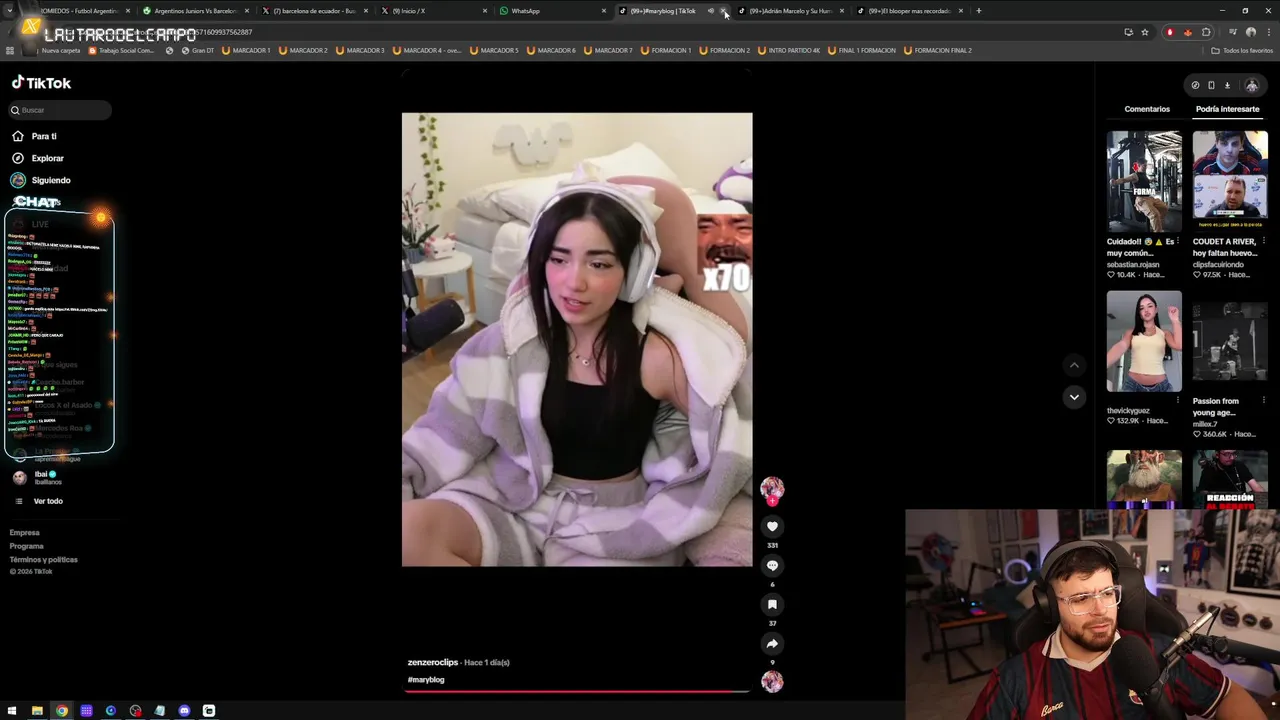1280x720 pixels.
Task: Open File Explorer from taskbar
Action: (x=37, y=711)
